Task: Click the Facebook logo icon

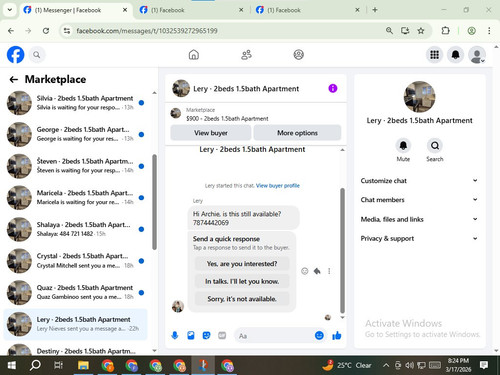Action: point(15,55)
